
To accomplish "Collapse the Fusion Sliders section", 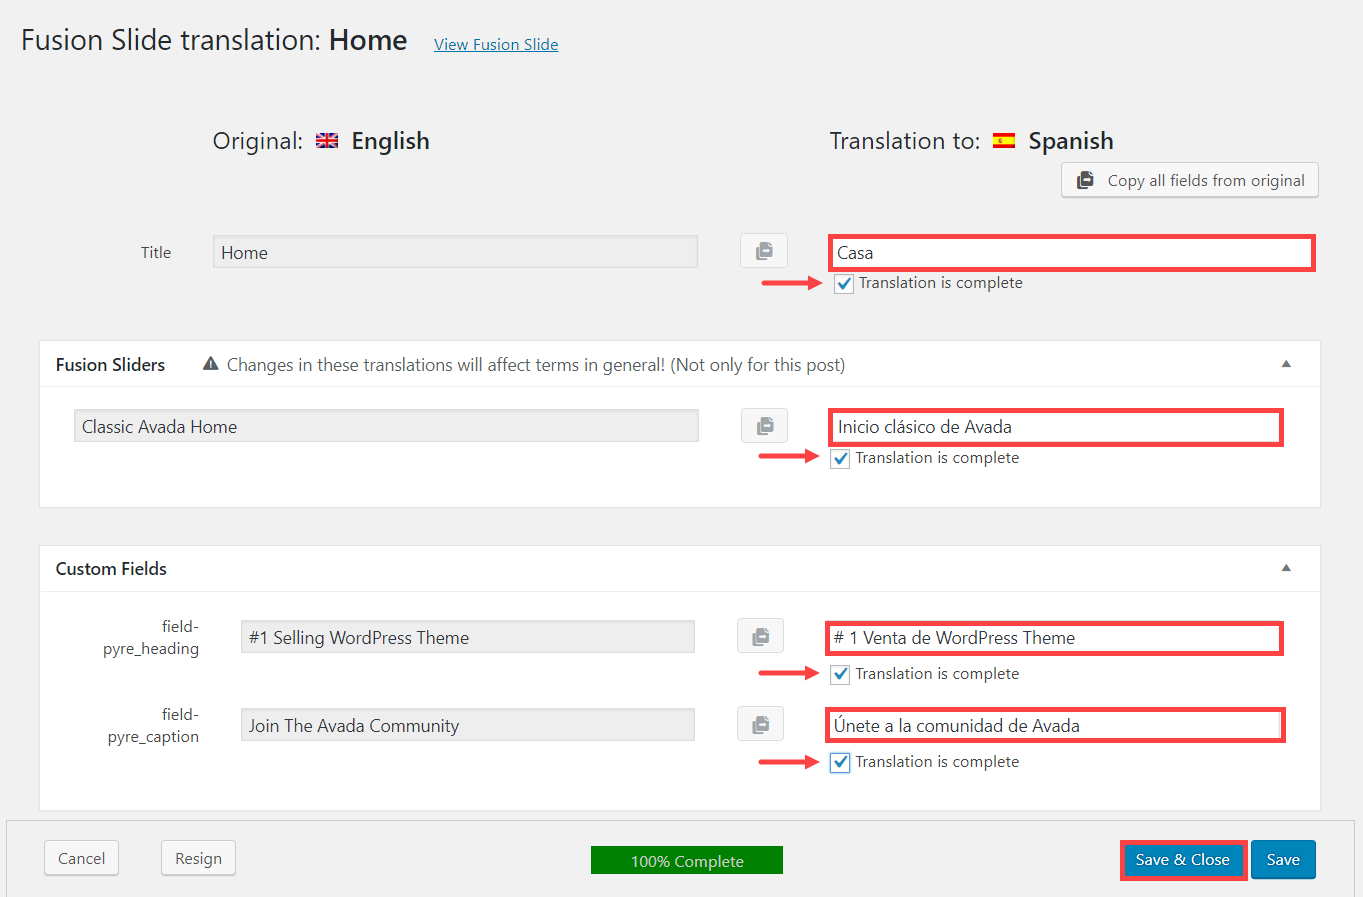I will click(x=1286, y=364).
